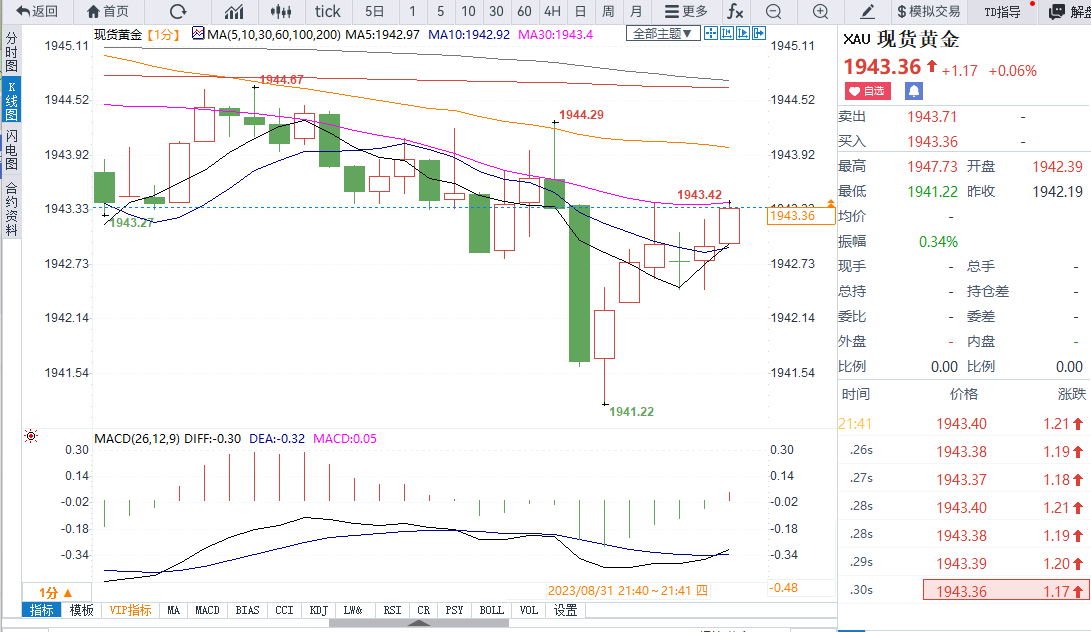Select the candlestick chart type icon
The height and width of the screenshot is (632, 1091).
tap(280, 11)
